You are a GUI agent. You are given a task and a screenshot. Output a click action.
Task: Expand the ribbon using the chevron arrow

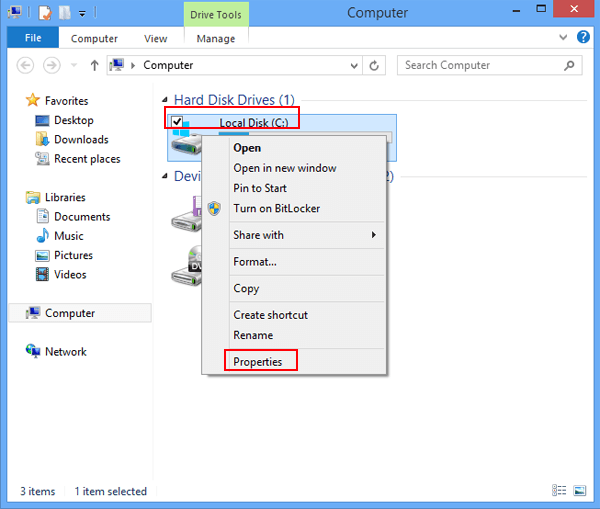(x=563, y=38)
